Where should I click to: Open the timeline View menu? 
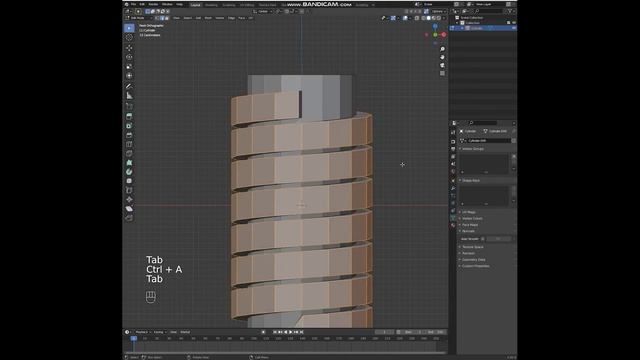click(x=173, y=332)
